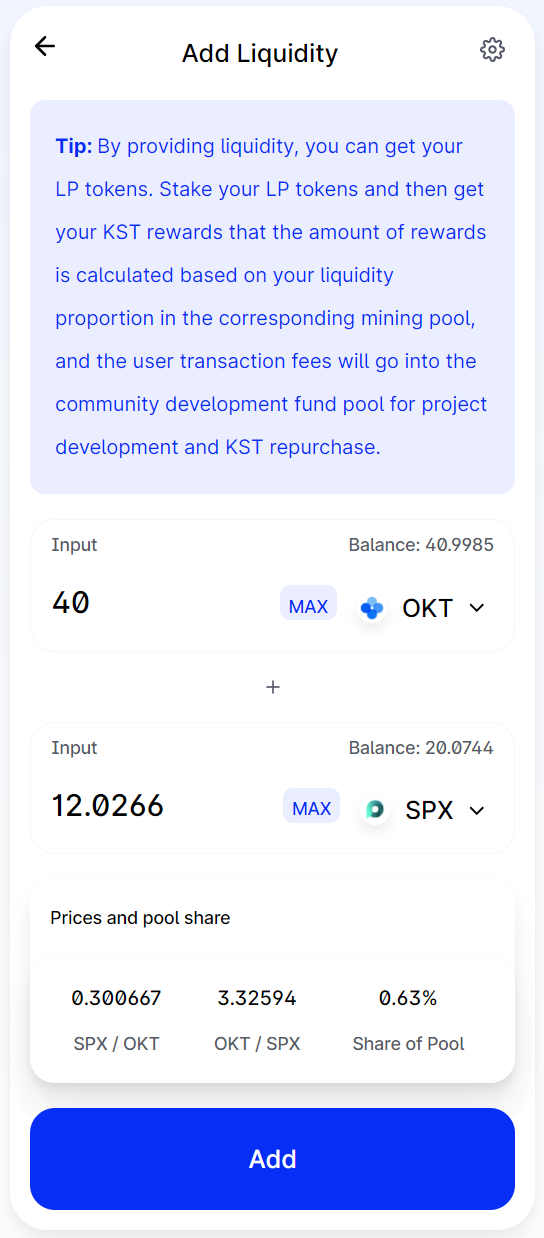Select the OKT token label

[x=428, y=608]
